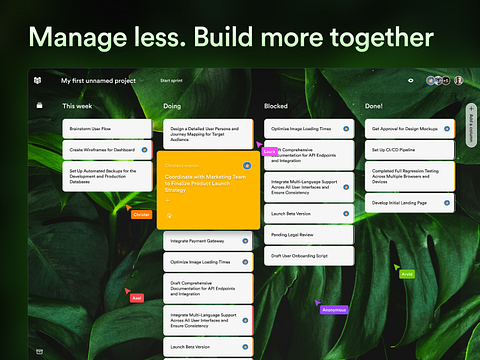Viewport: 480px width, 360px height.
Task: Open the Integrate Payment Gateway card
Action: pos(208,241)
